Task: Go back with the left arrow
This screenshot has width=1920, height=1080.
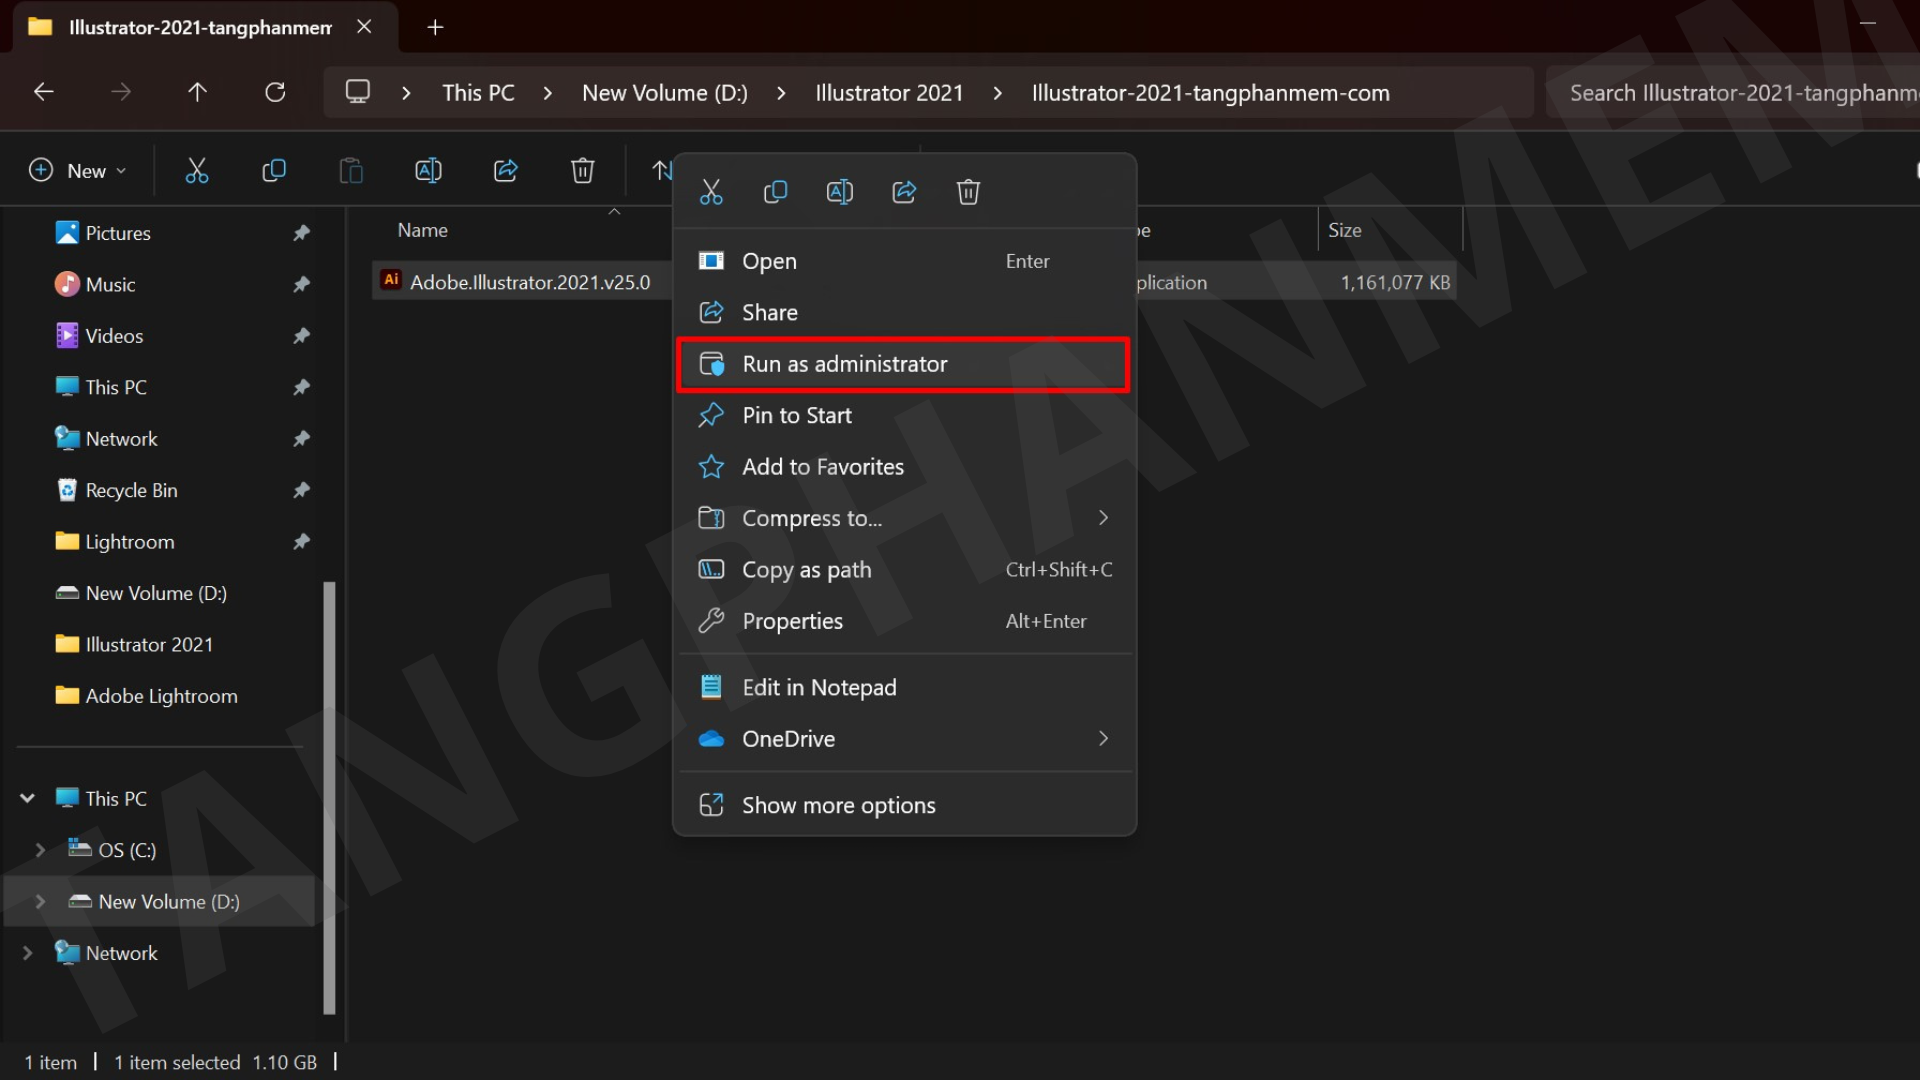Action: [43, 92]
